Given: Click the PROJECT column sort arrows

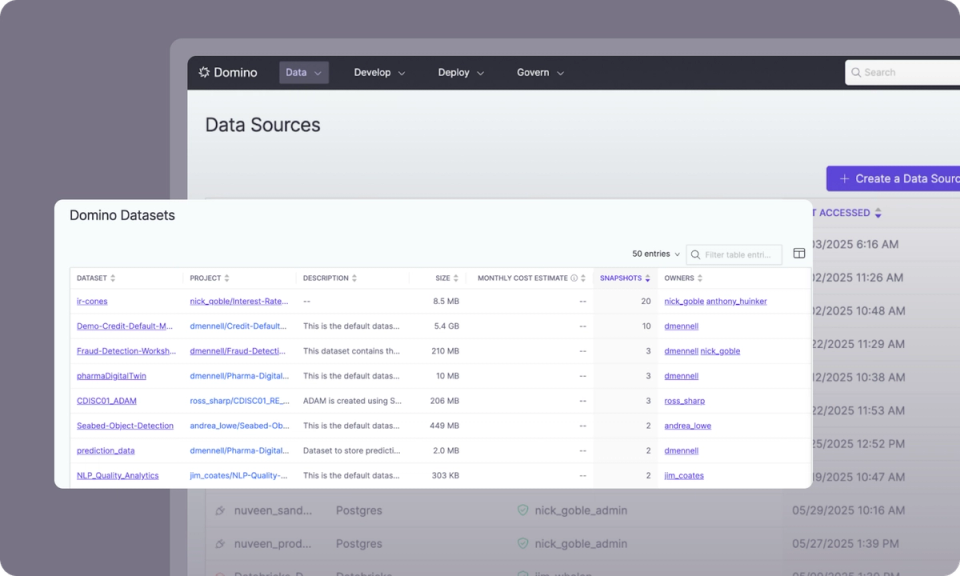Looking at the screenshot, I should (x=226, y=278).
